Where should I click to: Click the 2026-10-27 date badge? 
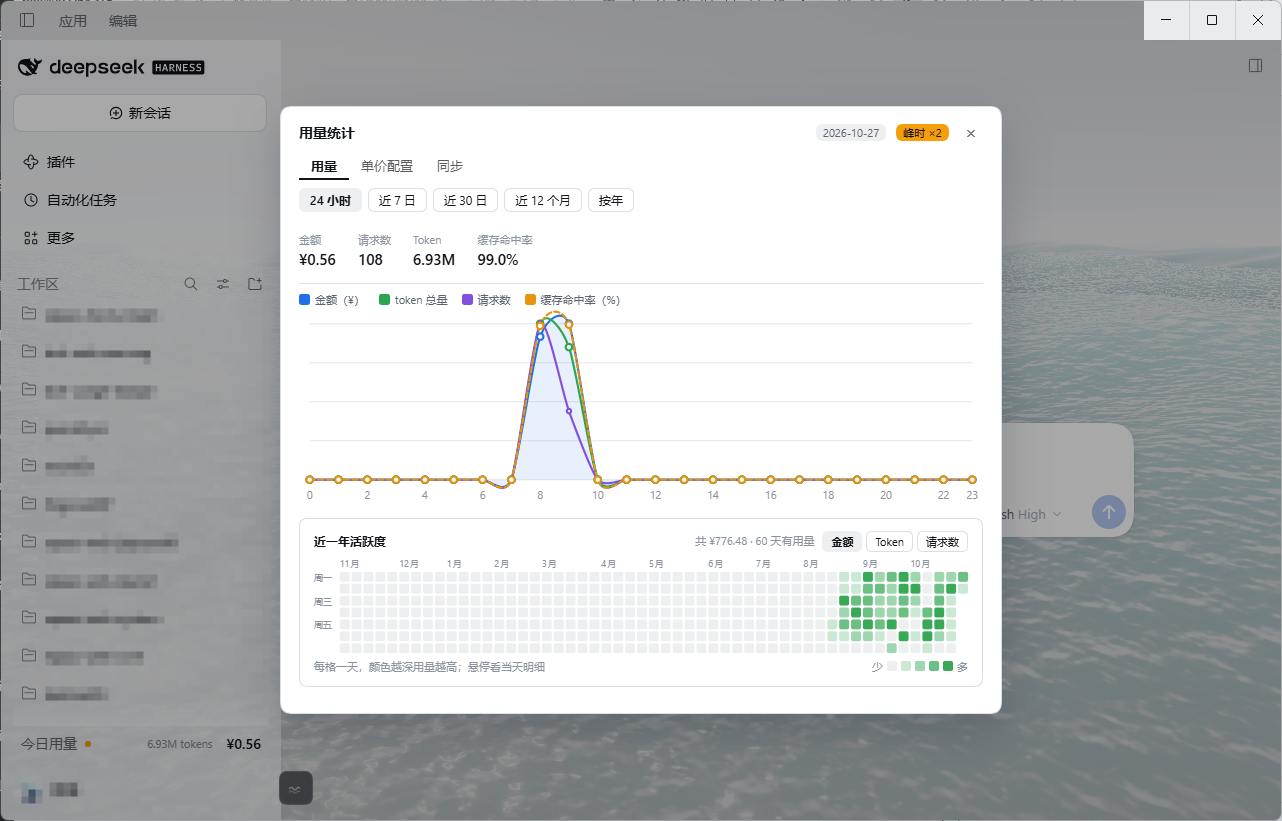pos(851,133)
